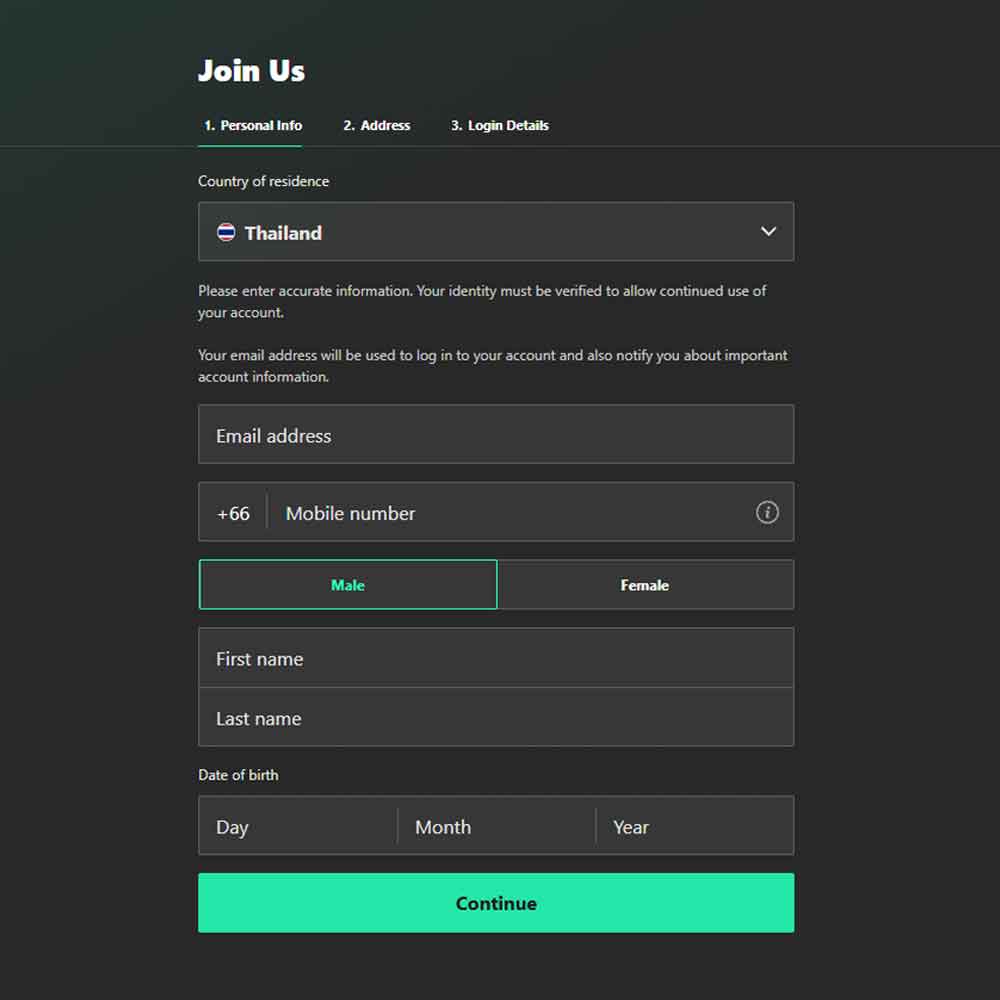Viewport: 1000px width, 1000px height.
Task: Click the info icon in Mobile number field
Action: [767, 513]
